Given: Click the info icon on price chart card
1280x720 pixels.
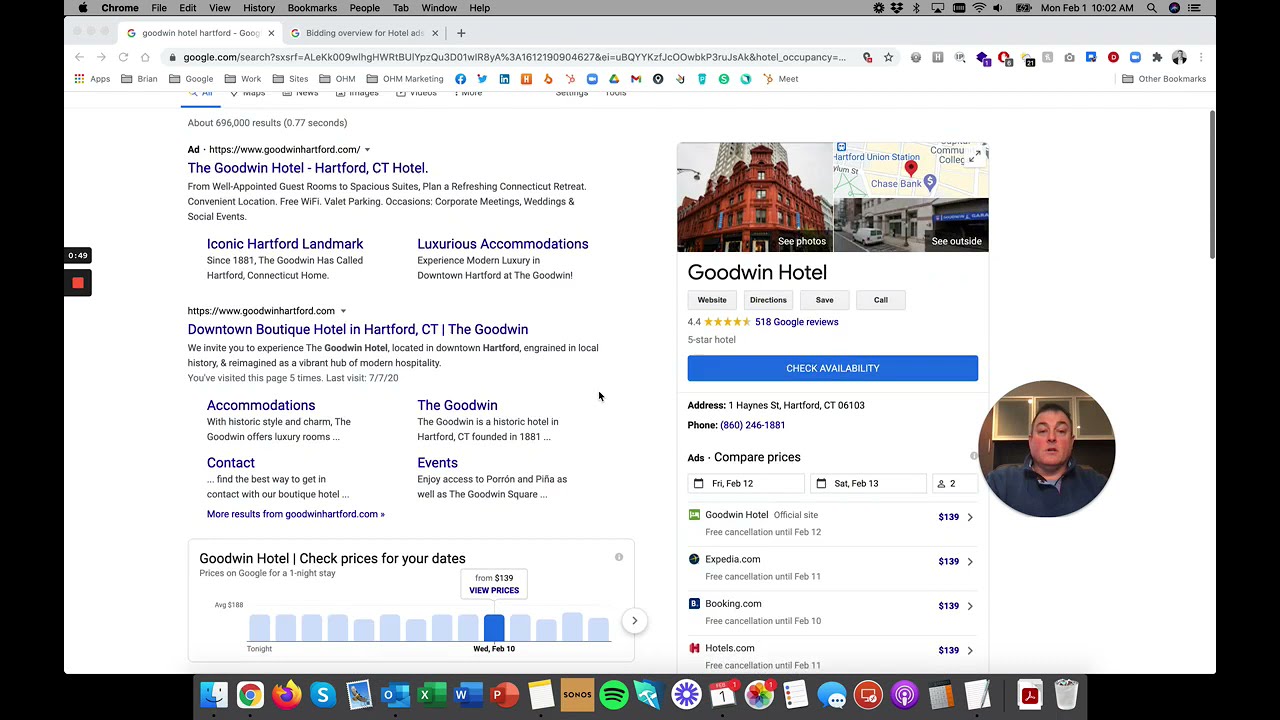Looking at the screenshot, I should (619, 557).
